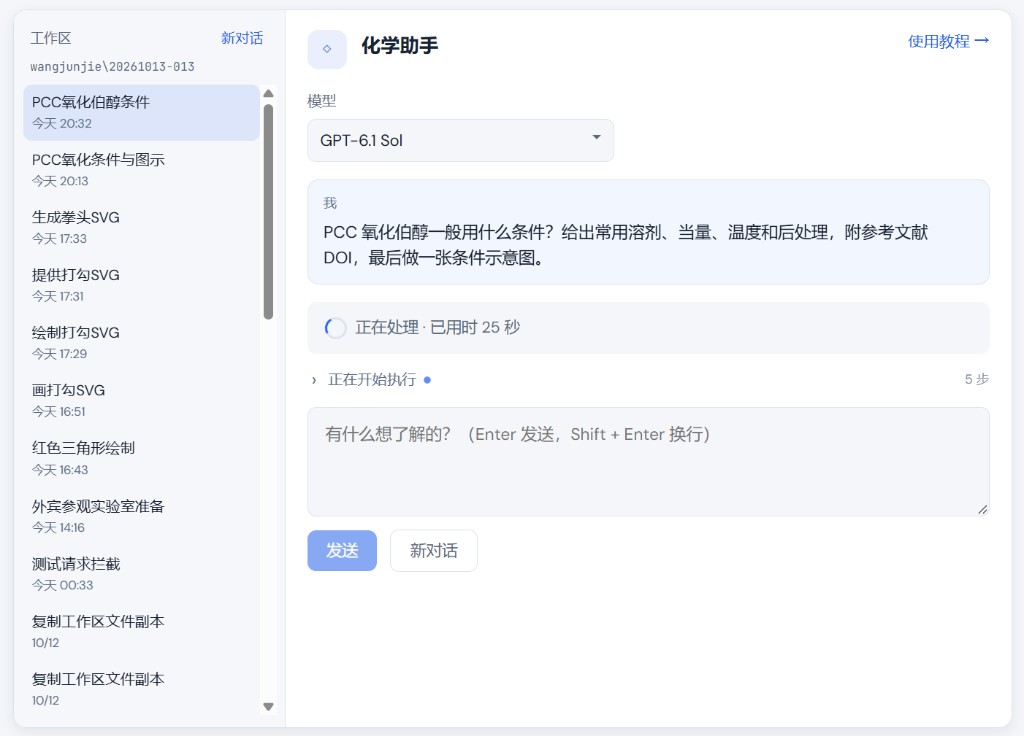1024x736 pixels.
Task: Click the blue dot next to 正在开始执行
Action: coord(427,379)
